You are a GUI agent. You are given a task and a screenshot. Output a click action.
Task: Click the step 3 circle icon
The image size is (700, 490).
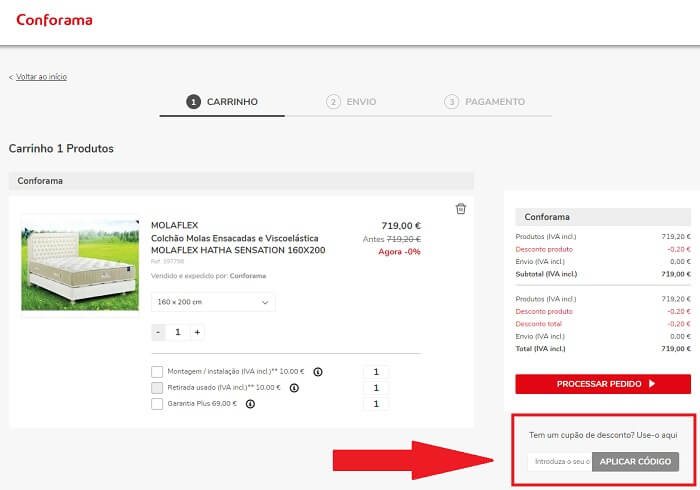451,102
